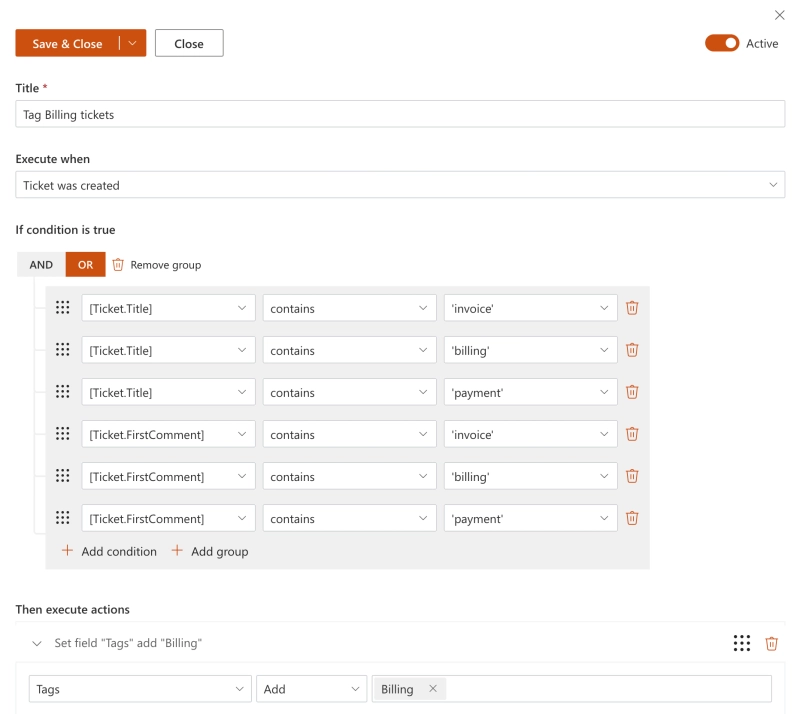Click the Remove group label
The width and height of the screenshot is (800, 714).
(166, 265)
